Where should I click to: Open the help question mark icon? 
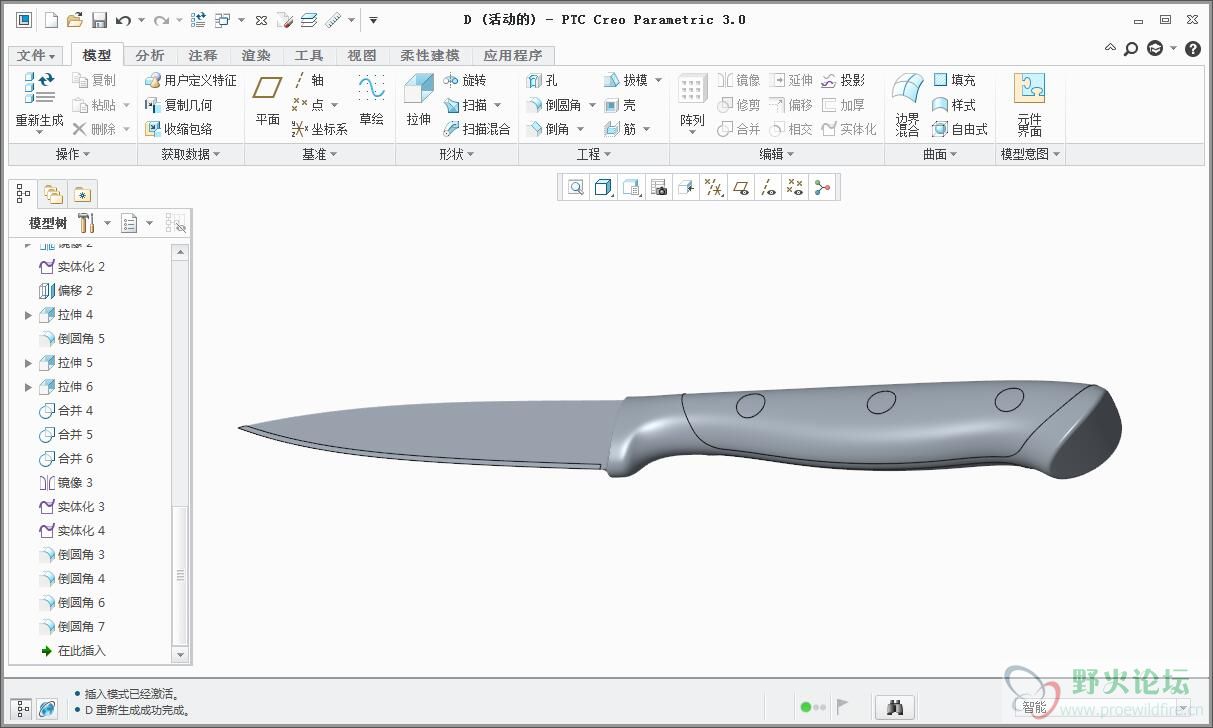click(x=1193, y=48)
